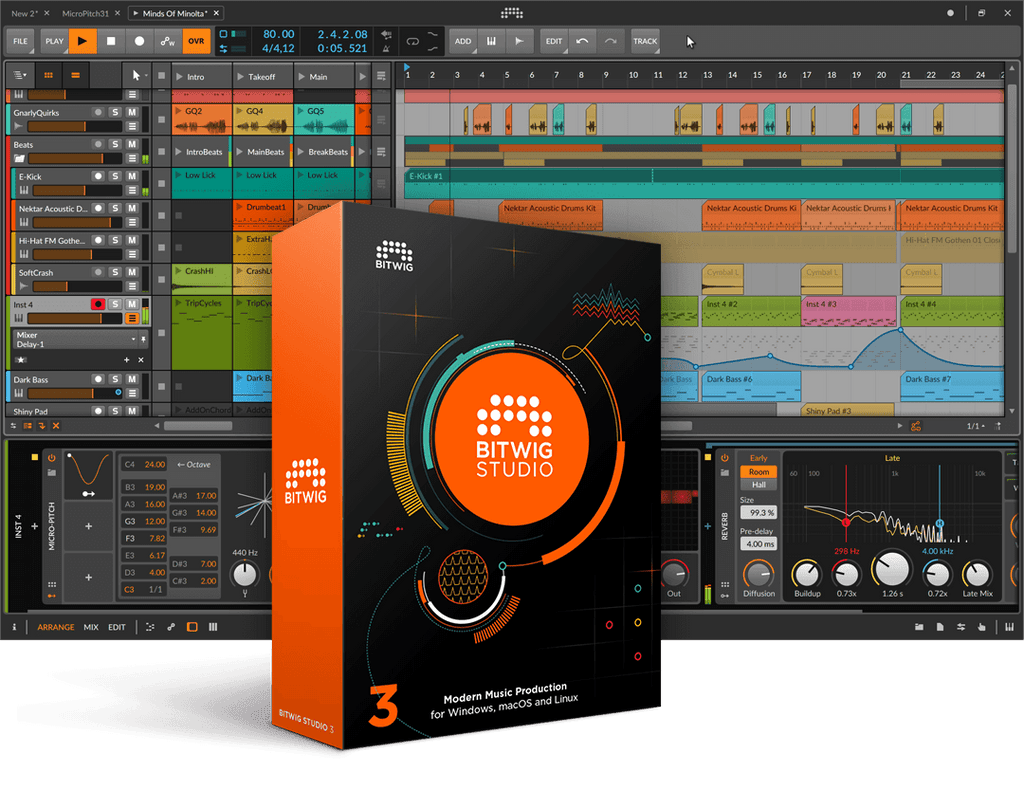Expand the SoftCrash track lanes button
The image size is (1024, 790).
coord(133,287)
